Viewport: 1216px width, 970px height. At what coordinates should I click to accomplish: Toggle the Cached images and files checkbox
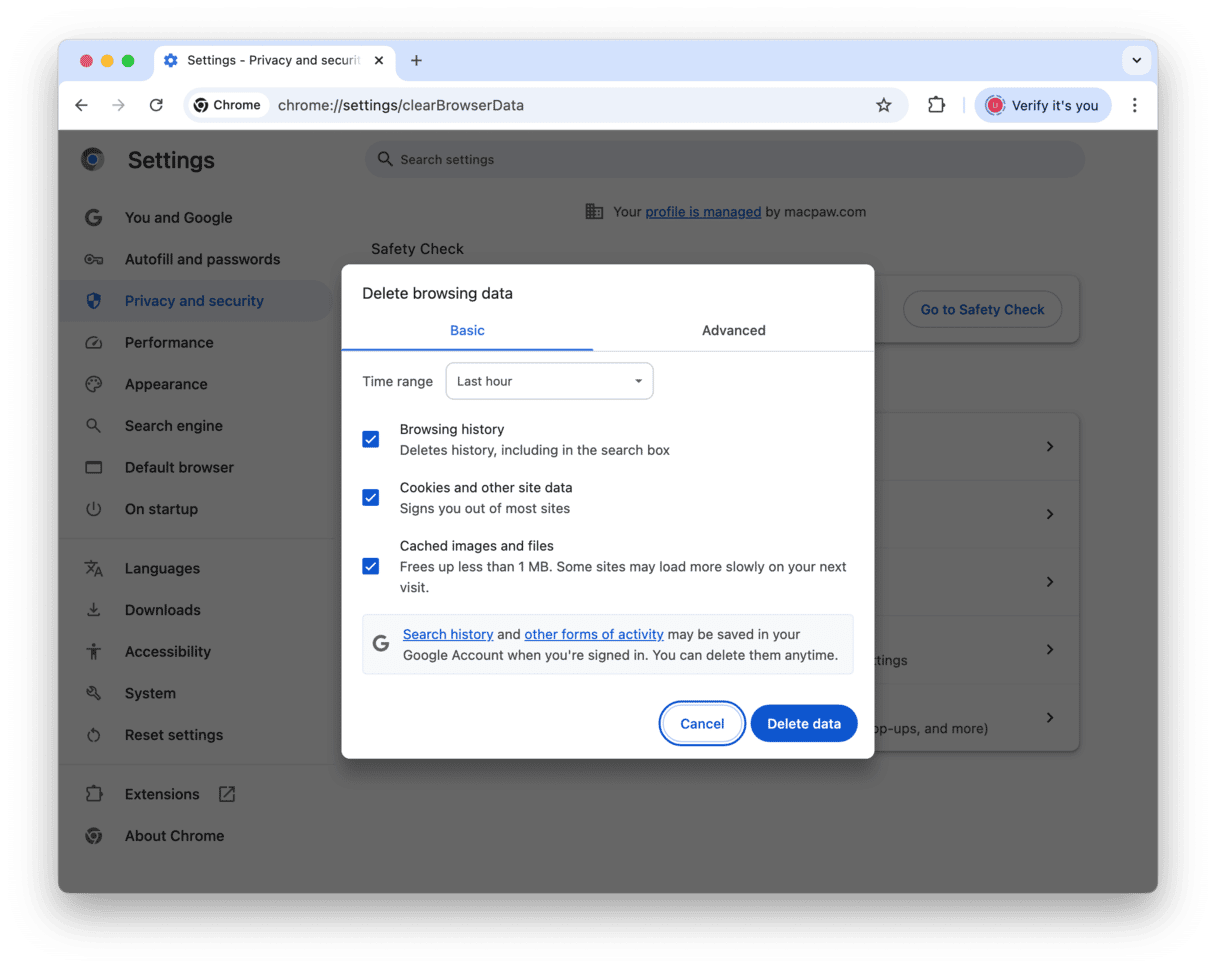[371, 566]
